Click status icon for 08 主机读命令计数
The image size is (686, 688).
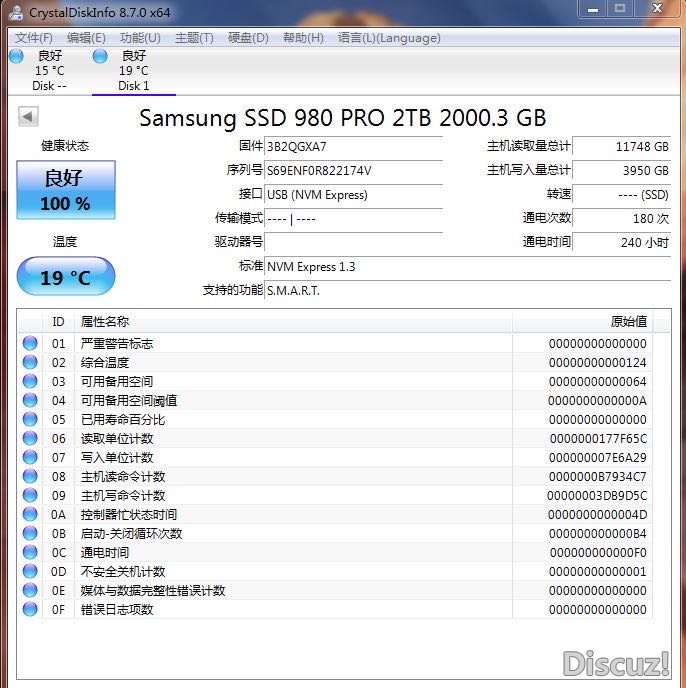click(x=30, y=476)
